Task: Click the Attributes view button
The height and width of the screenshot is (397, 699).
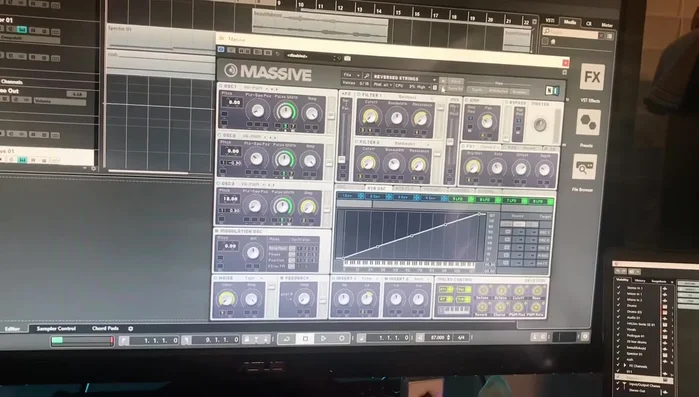Action: click(x=498, y=91)
